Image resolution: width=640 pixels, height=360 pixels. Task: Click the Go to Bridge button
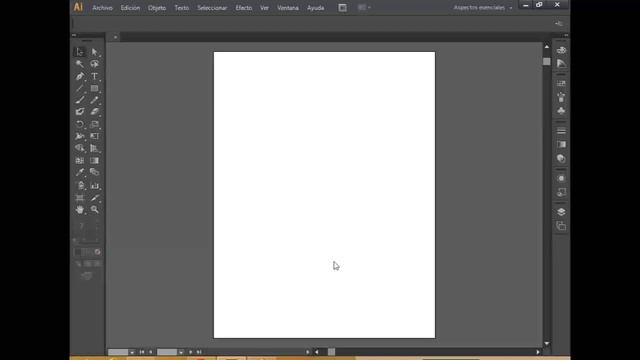(342, 8)
